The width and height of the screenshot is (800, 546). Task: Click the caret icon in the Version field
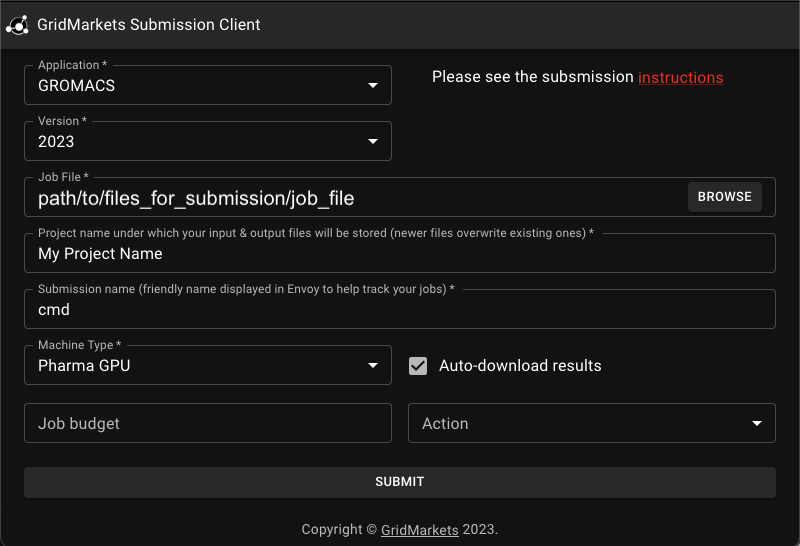pos(373,141)
